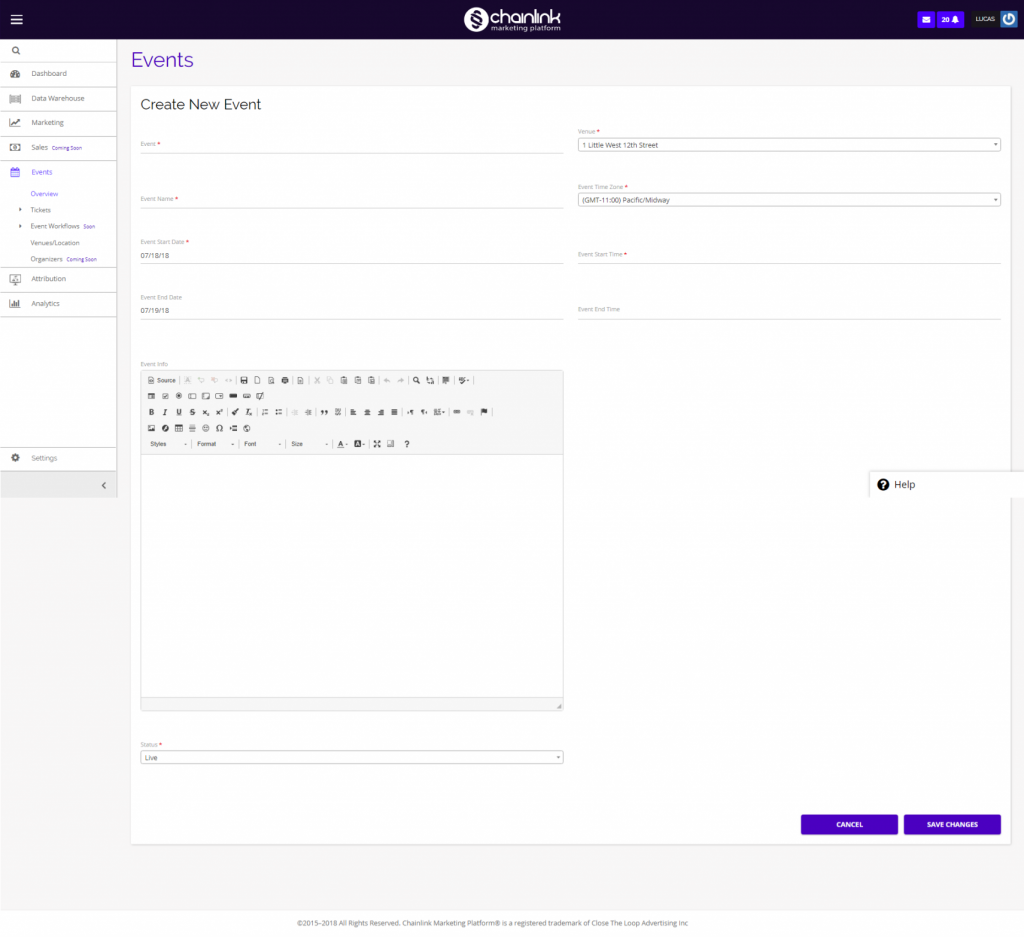
Task: Insert a Table from the editor toolbar
Action: click(x=179, y=427)
